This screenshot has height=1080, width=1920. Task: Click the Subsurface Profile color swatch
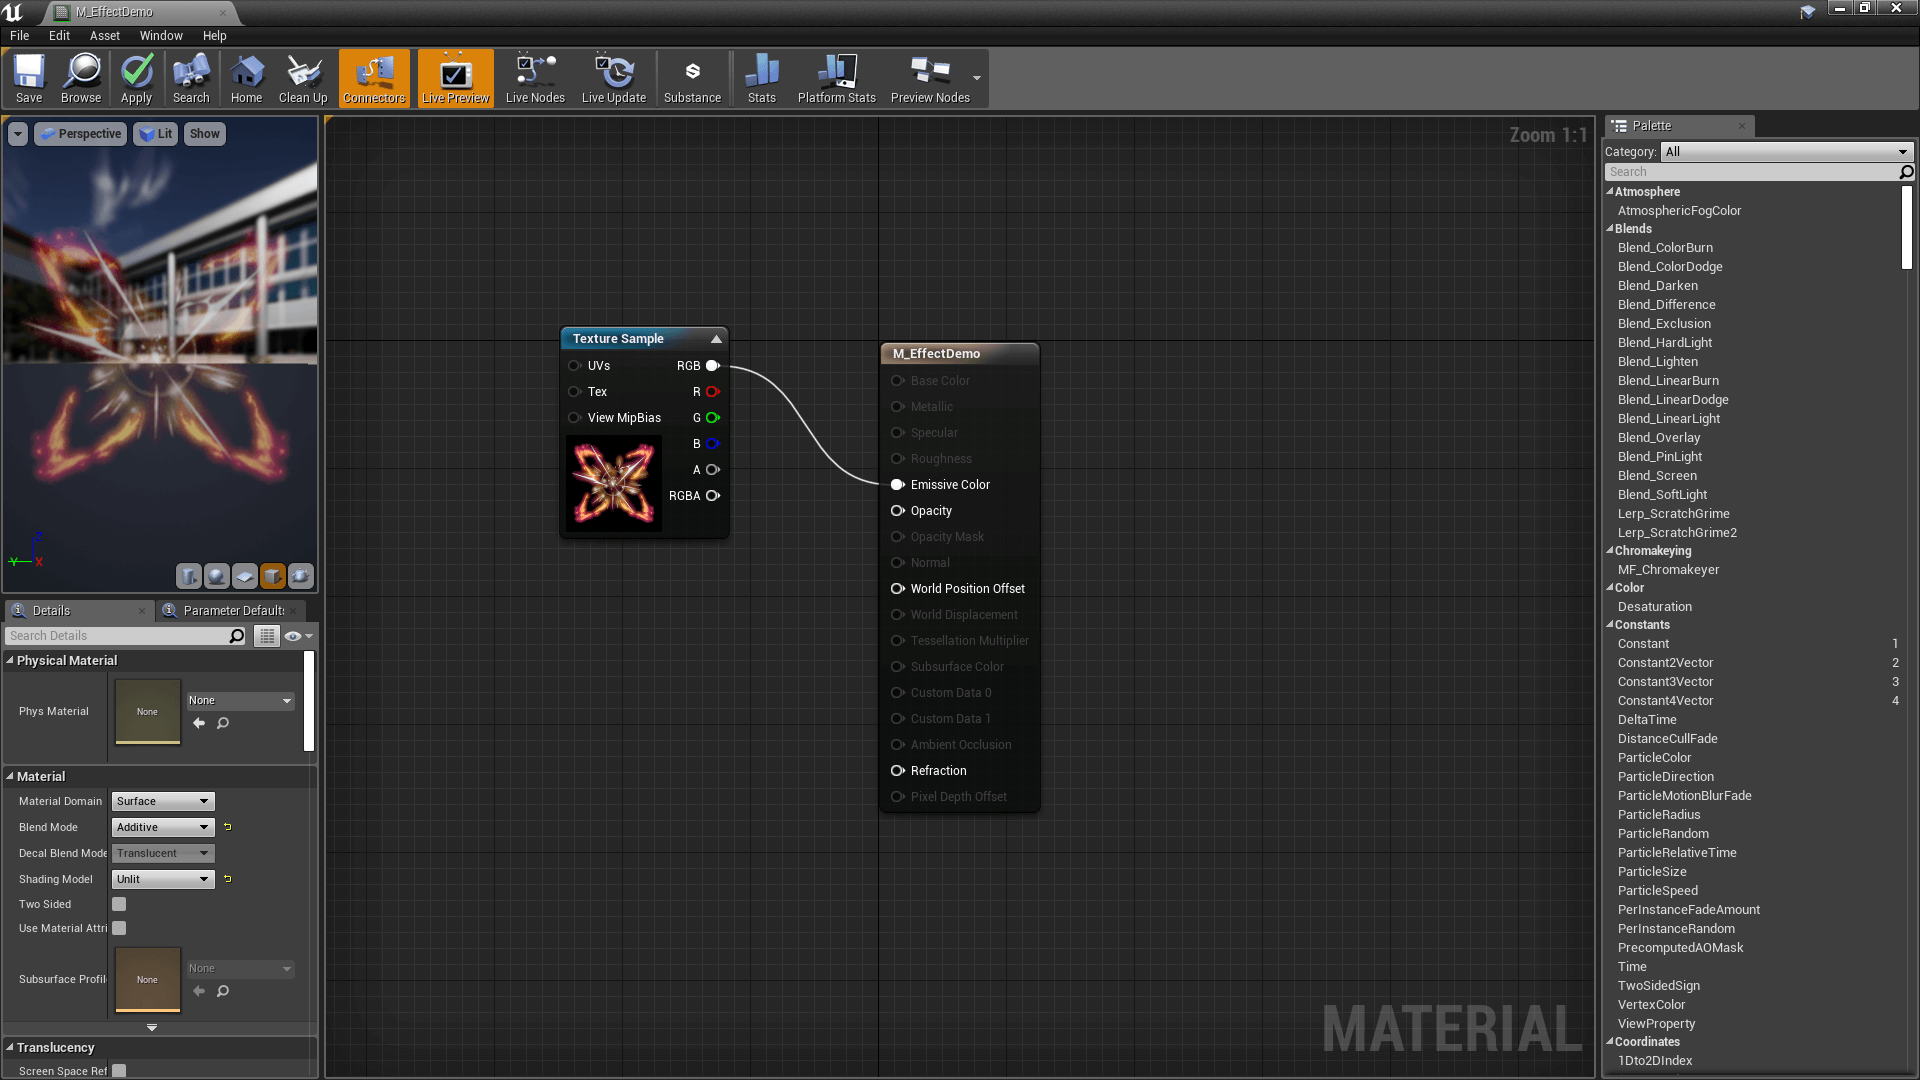[146, 980]
